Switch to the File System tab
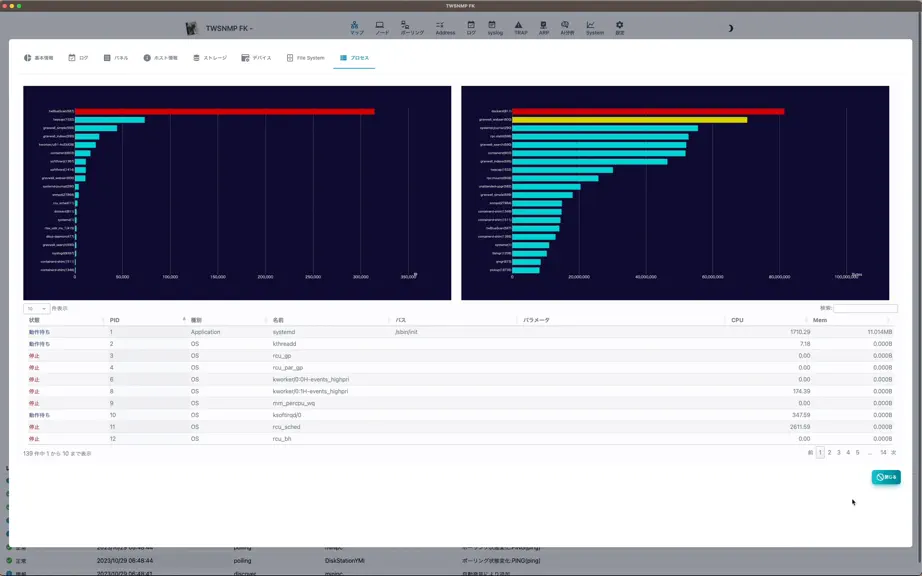Screen dimensions: 922x576 305,58
